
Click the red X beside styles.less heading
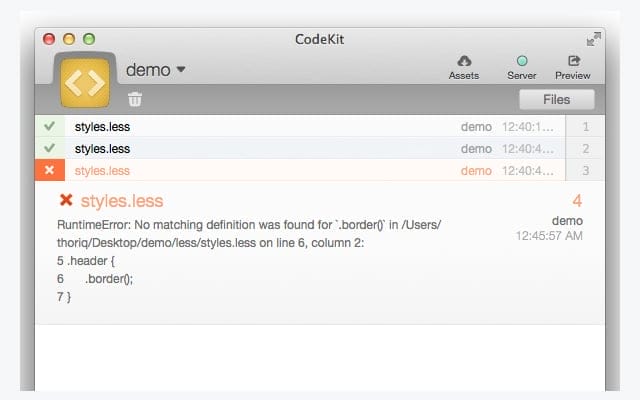point(66,201)
